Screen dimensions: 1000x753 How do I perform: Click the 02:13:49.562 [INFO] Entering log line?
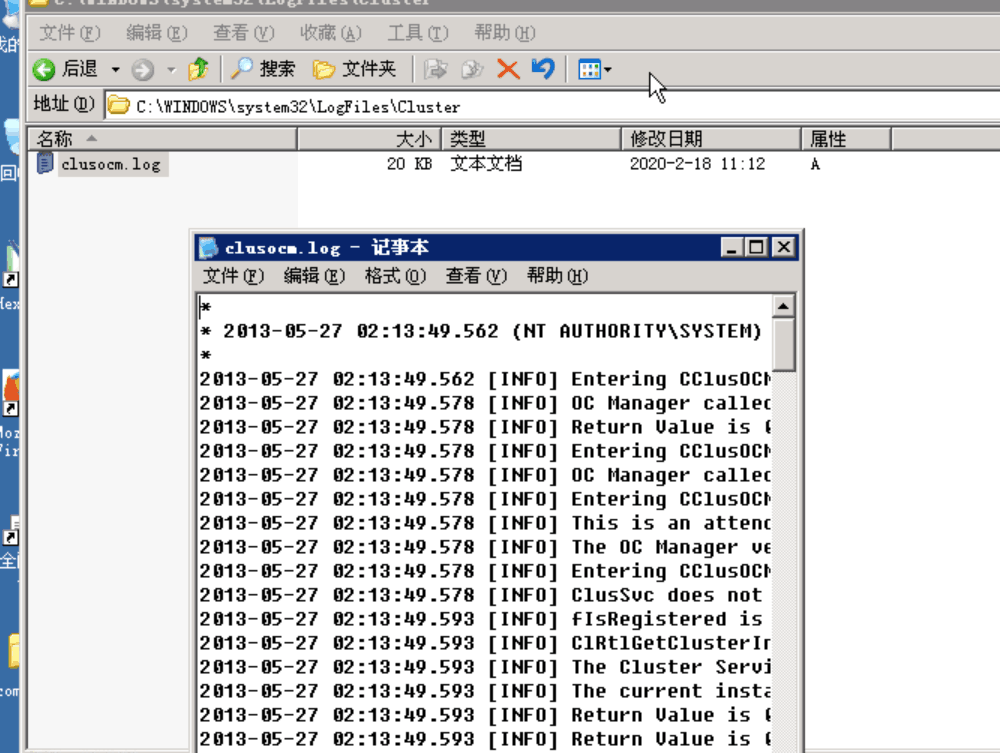(x=485, y=379)
